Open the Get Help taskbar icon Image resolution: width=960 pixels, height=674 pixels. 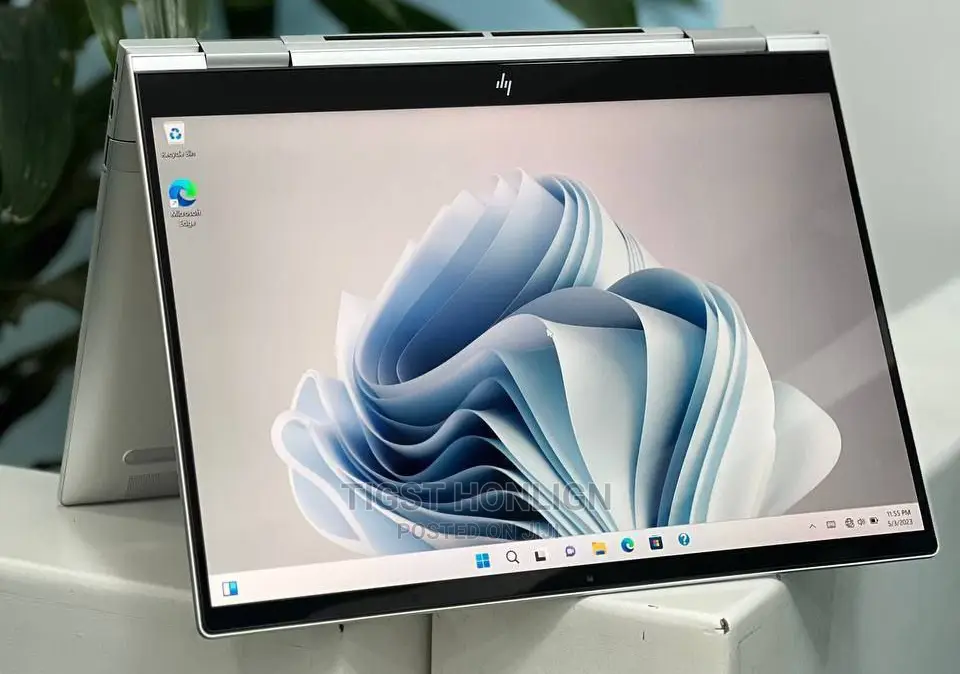(x=684, y=540)
